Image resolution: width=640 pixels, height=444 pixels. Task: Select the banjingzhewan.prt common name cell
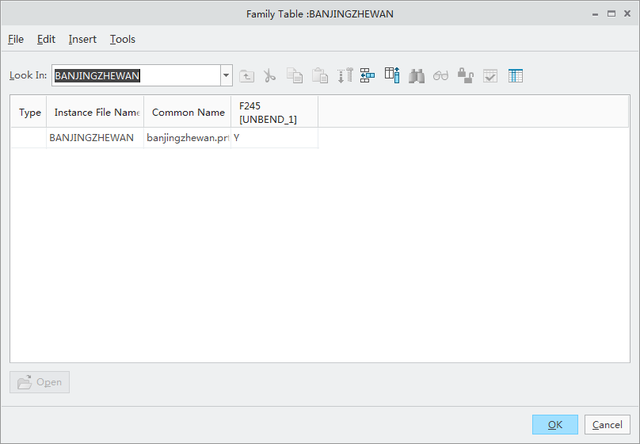[x=188, y=138]
